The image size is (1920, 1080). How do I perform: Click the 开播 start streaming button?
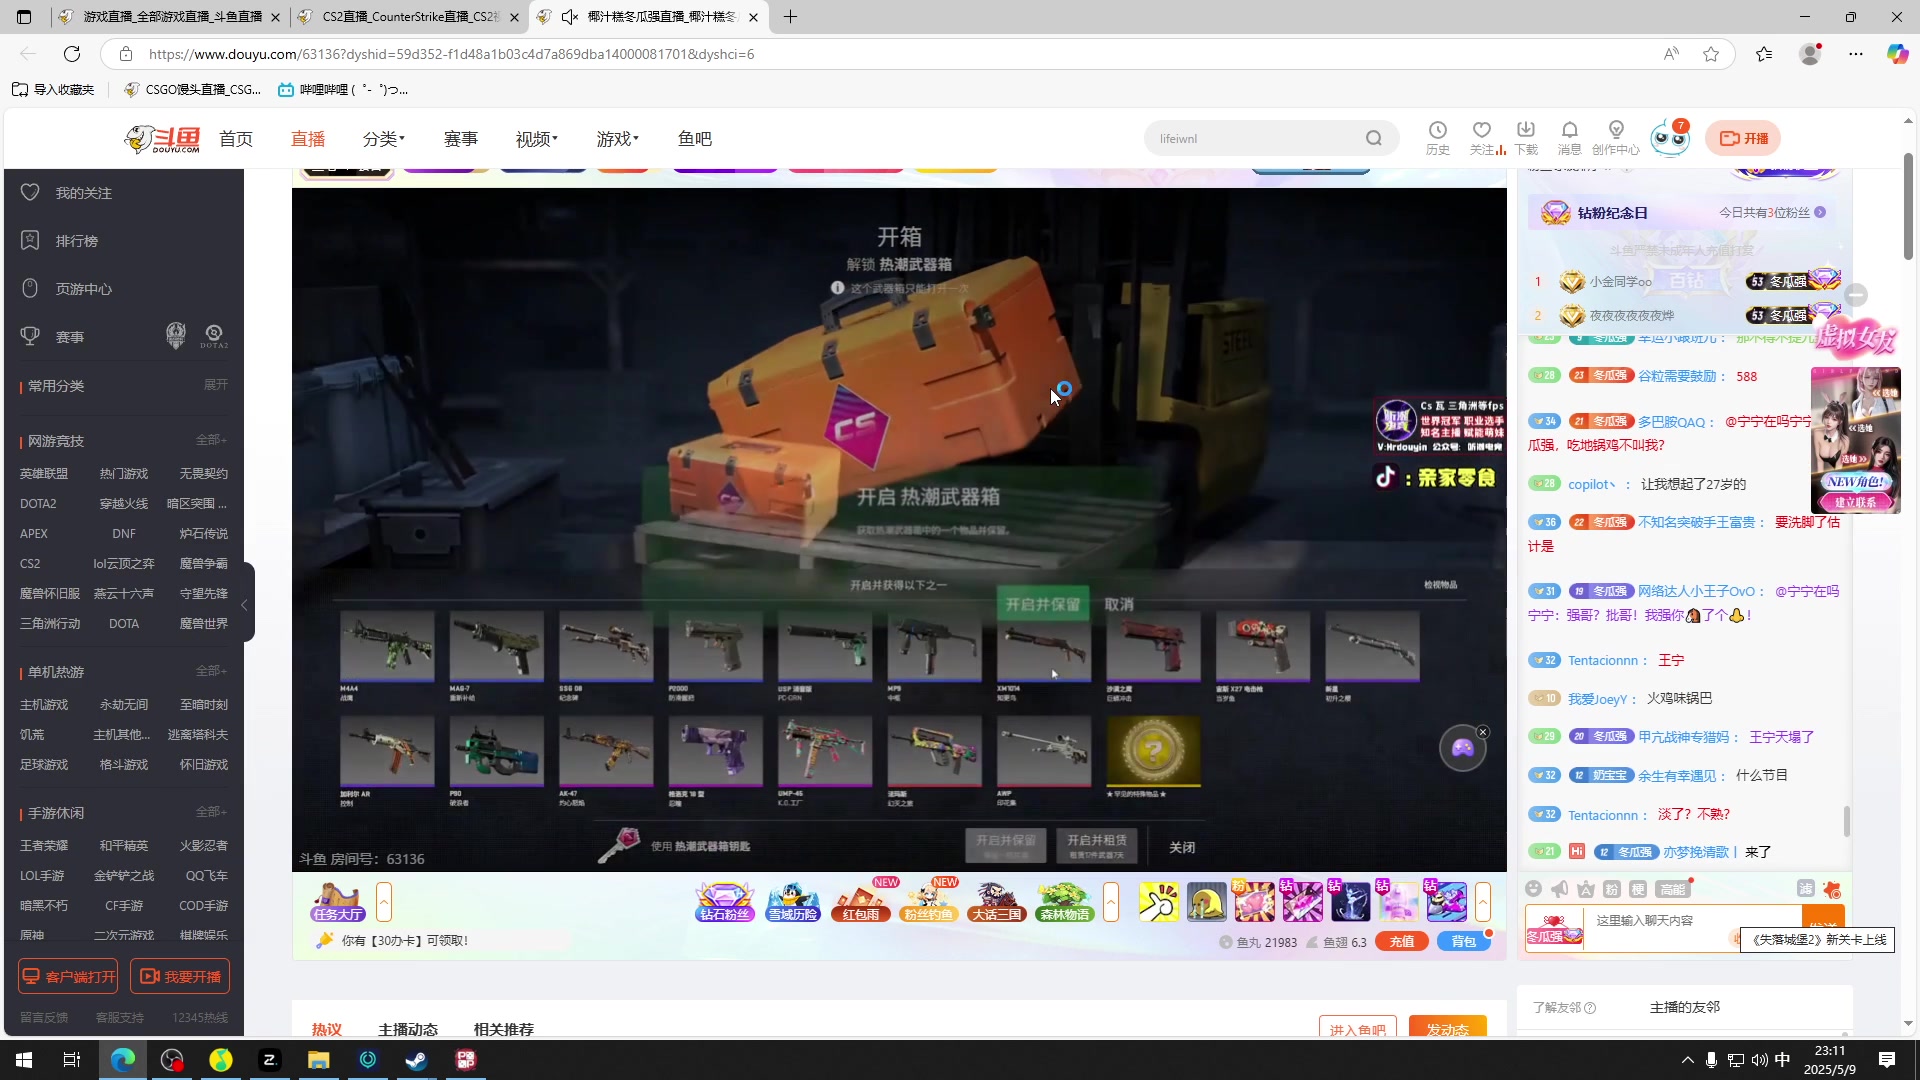pos(1743,138)
